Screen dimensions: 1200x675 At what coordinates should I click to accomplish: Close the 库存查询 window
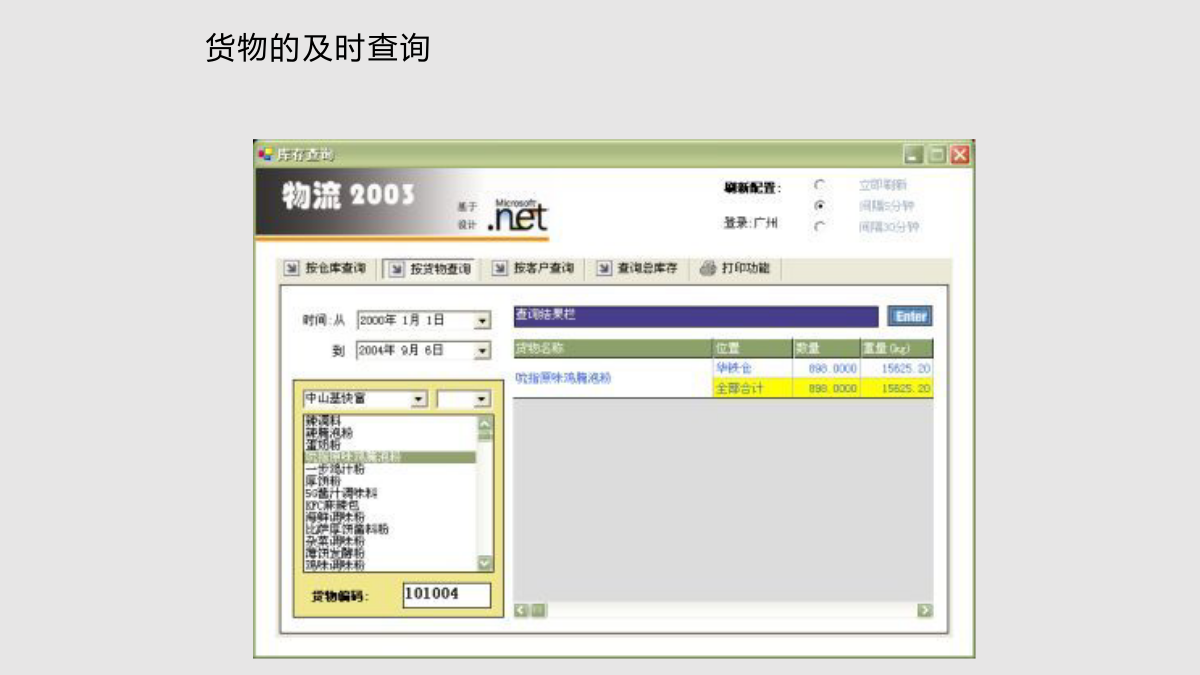[x=960, y=154]
